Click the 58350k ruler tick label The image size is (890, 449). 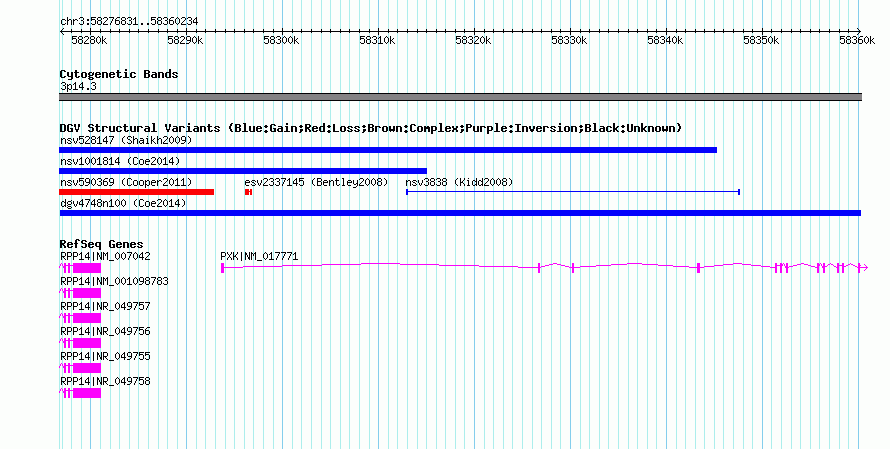tap(761, 40)
